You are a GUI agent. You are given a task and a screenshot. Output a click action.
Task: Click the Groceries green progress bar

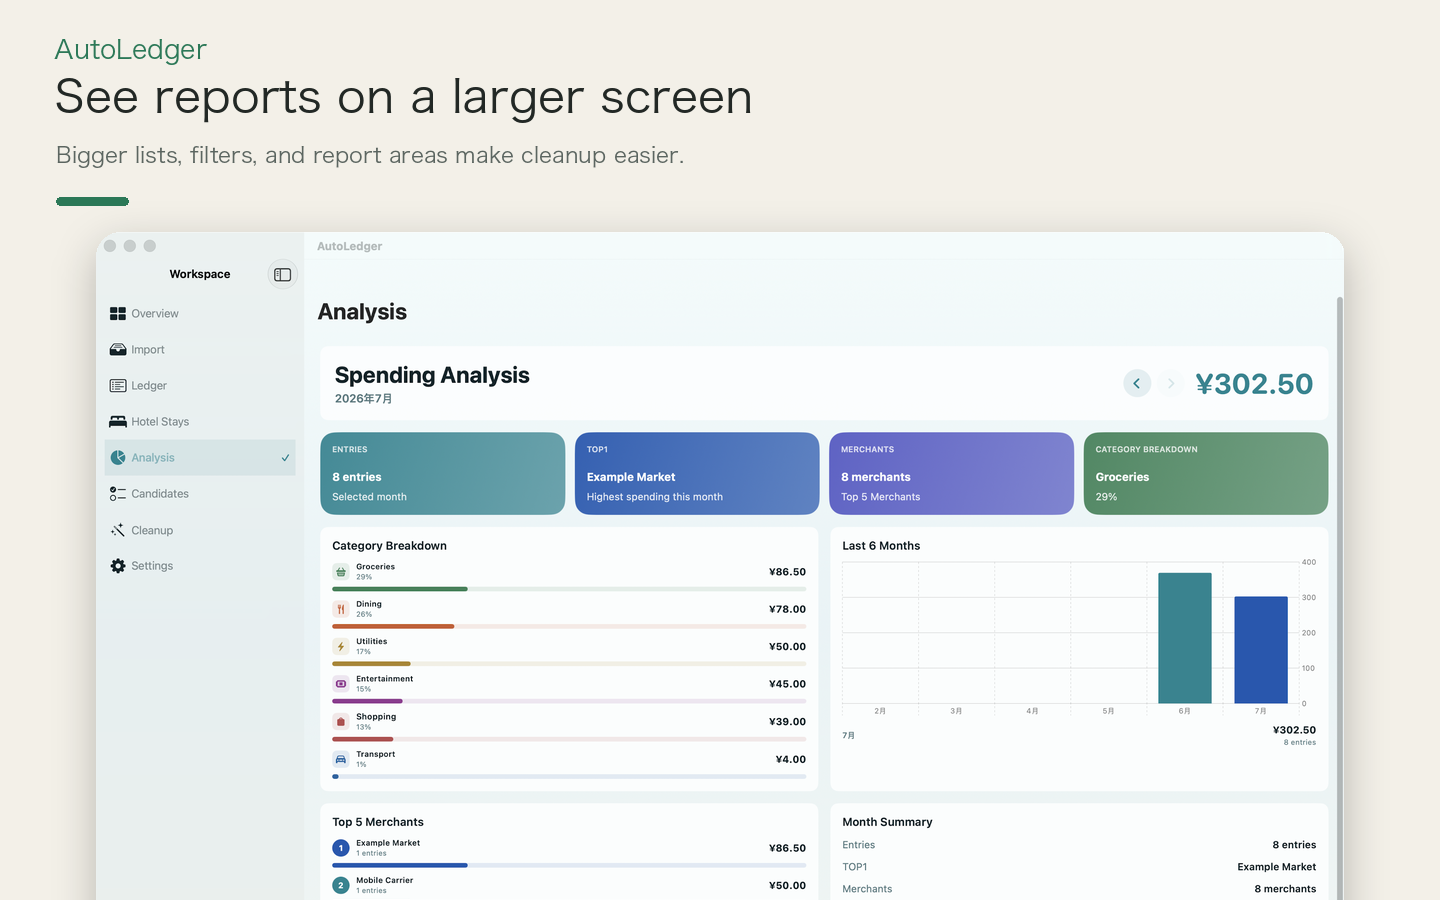point(400,589)
